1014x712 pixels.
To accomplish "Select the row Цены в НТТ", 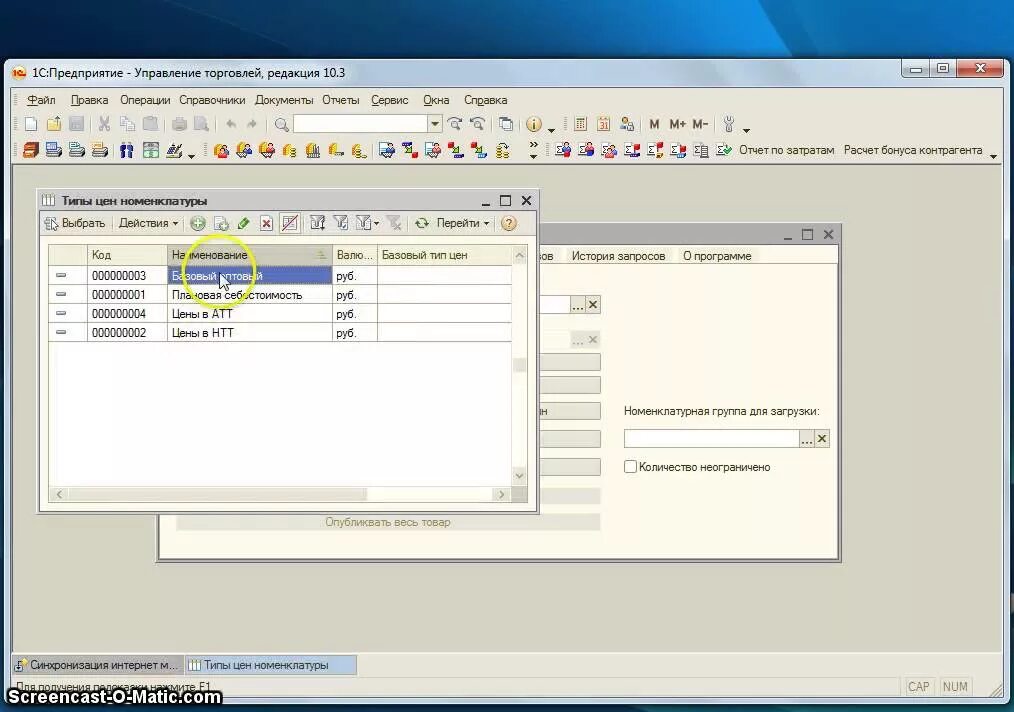I will (279, 332).
